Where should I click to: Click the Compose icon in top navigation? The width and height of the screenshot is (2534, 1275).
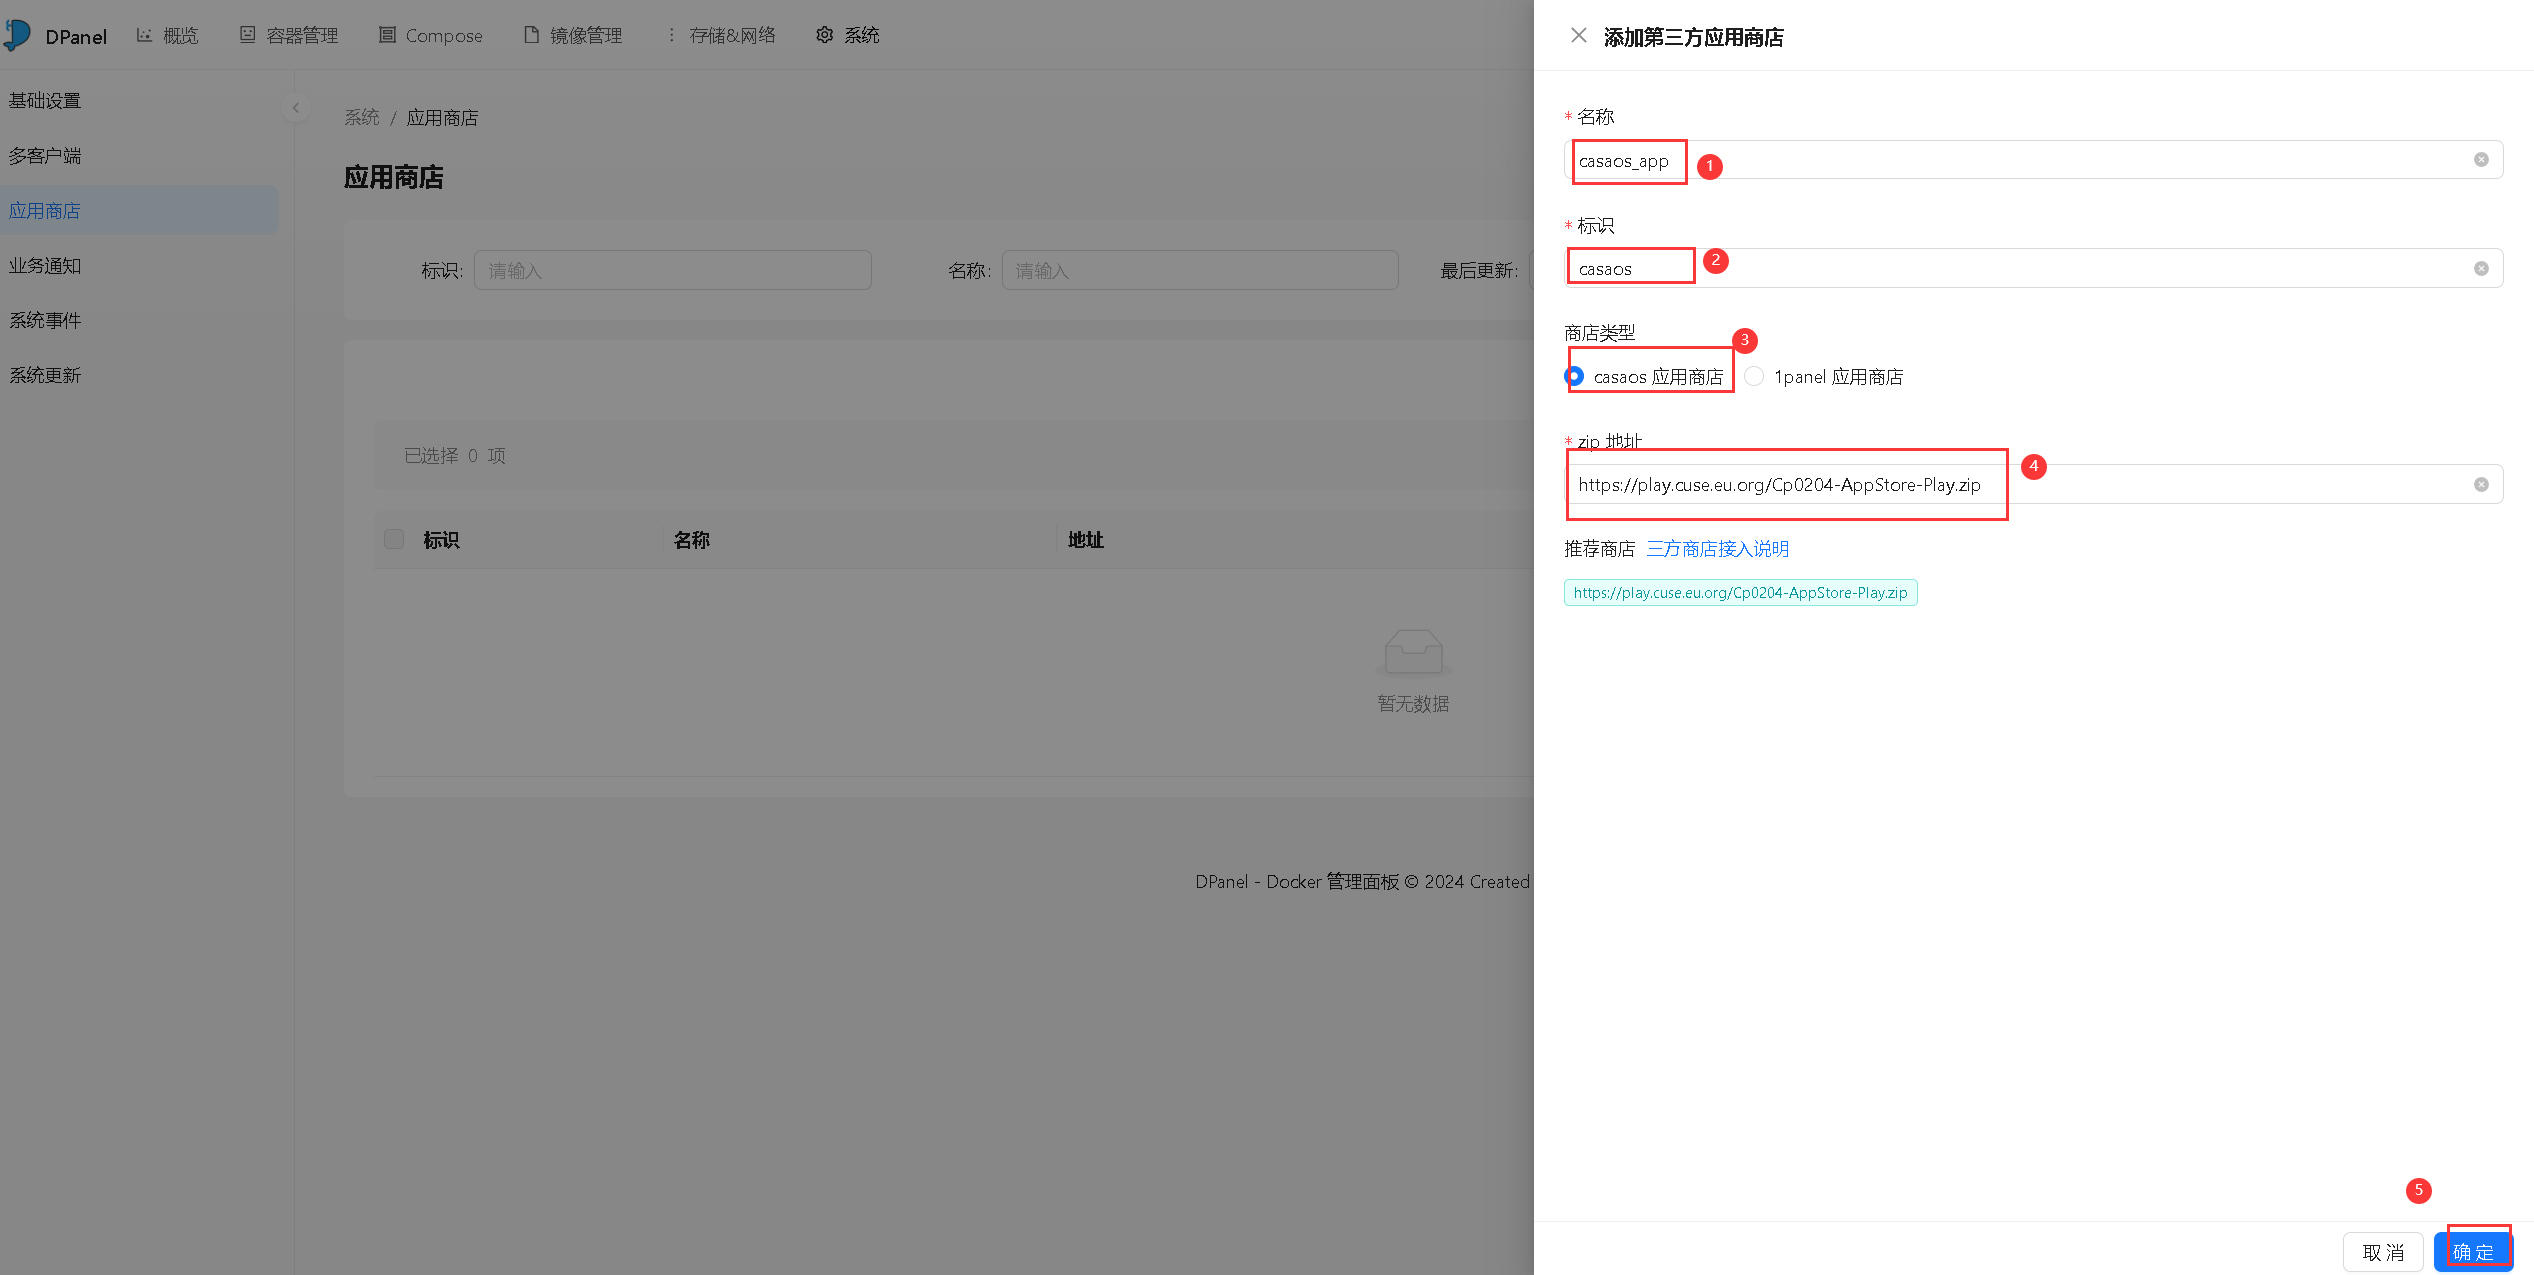click(x=389, y=35)
